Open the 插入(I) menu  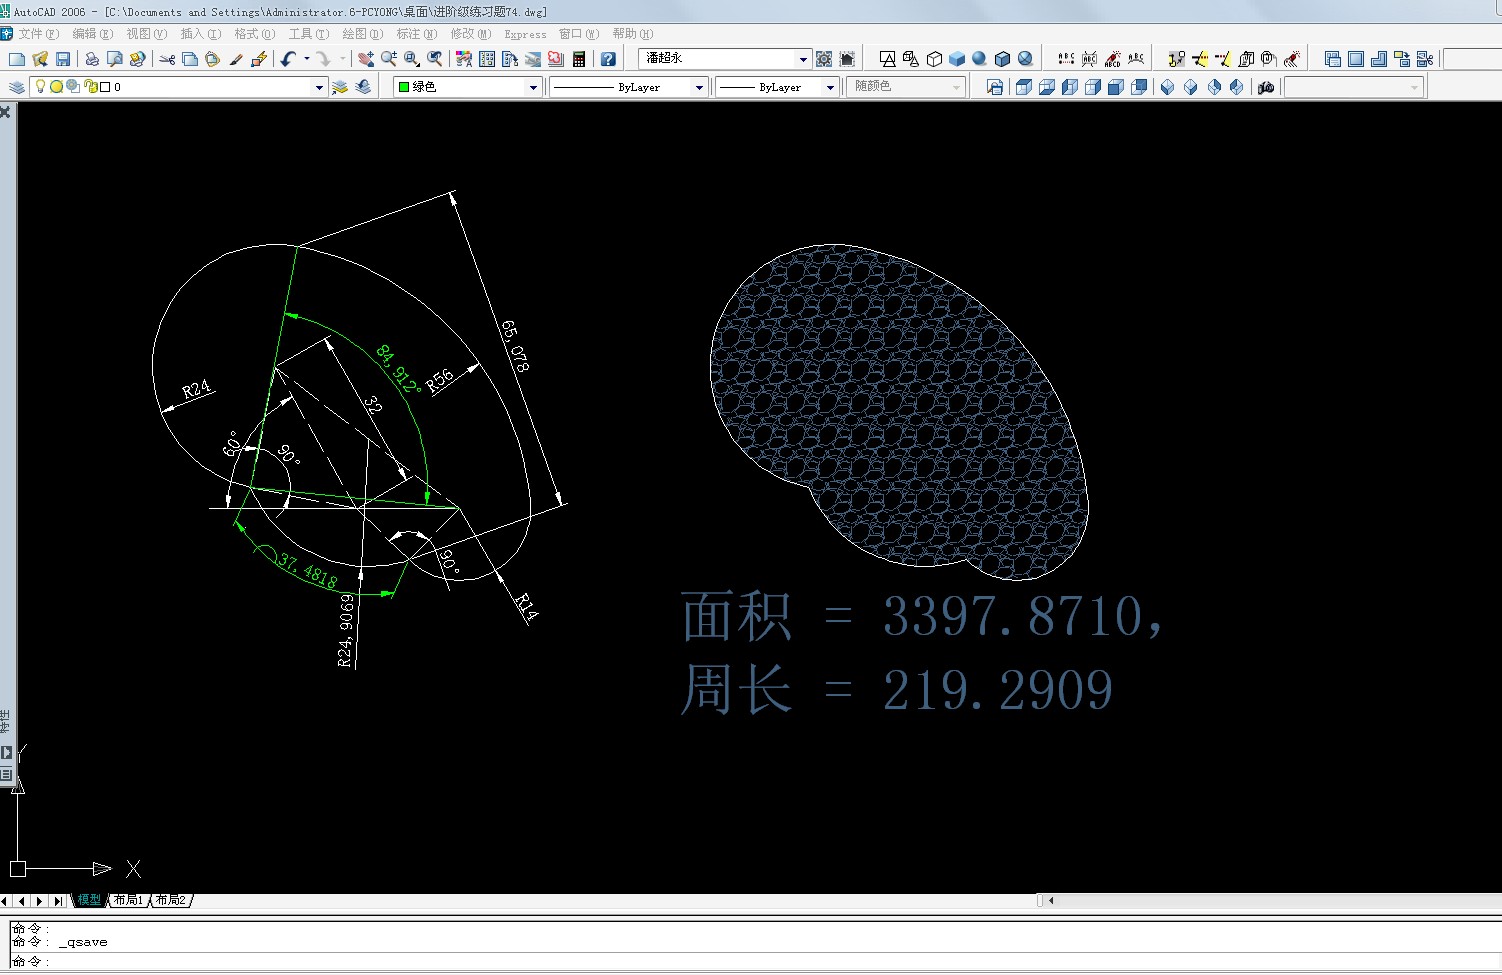coord(200,34)
